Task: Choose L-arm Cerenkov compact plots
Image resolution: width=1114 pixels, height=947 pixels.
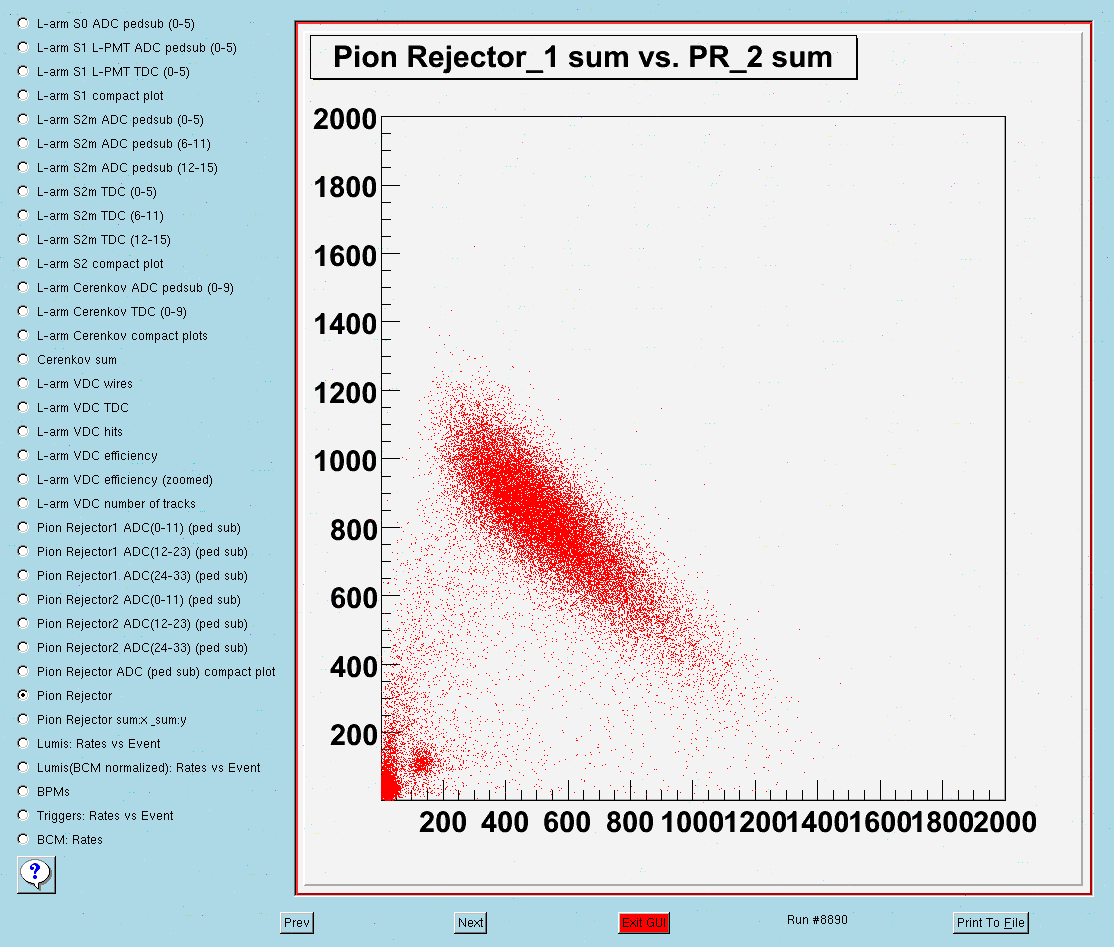Action: point(23,335)
